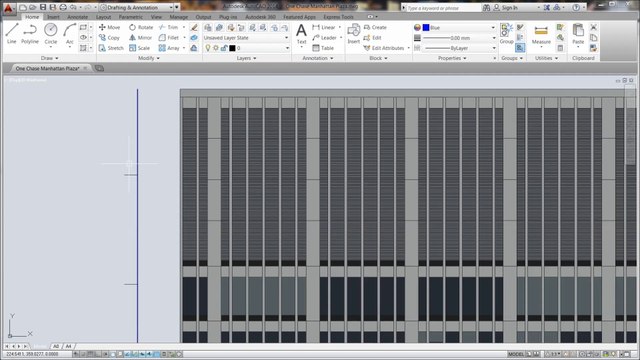Click the Insert block icon
This screenshot has height=360, width=640.
(353, 33)
